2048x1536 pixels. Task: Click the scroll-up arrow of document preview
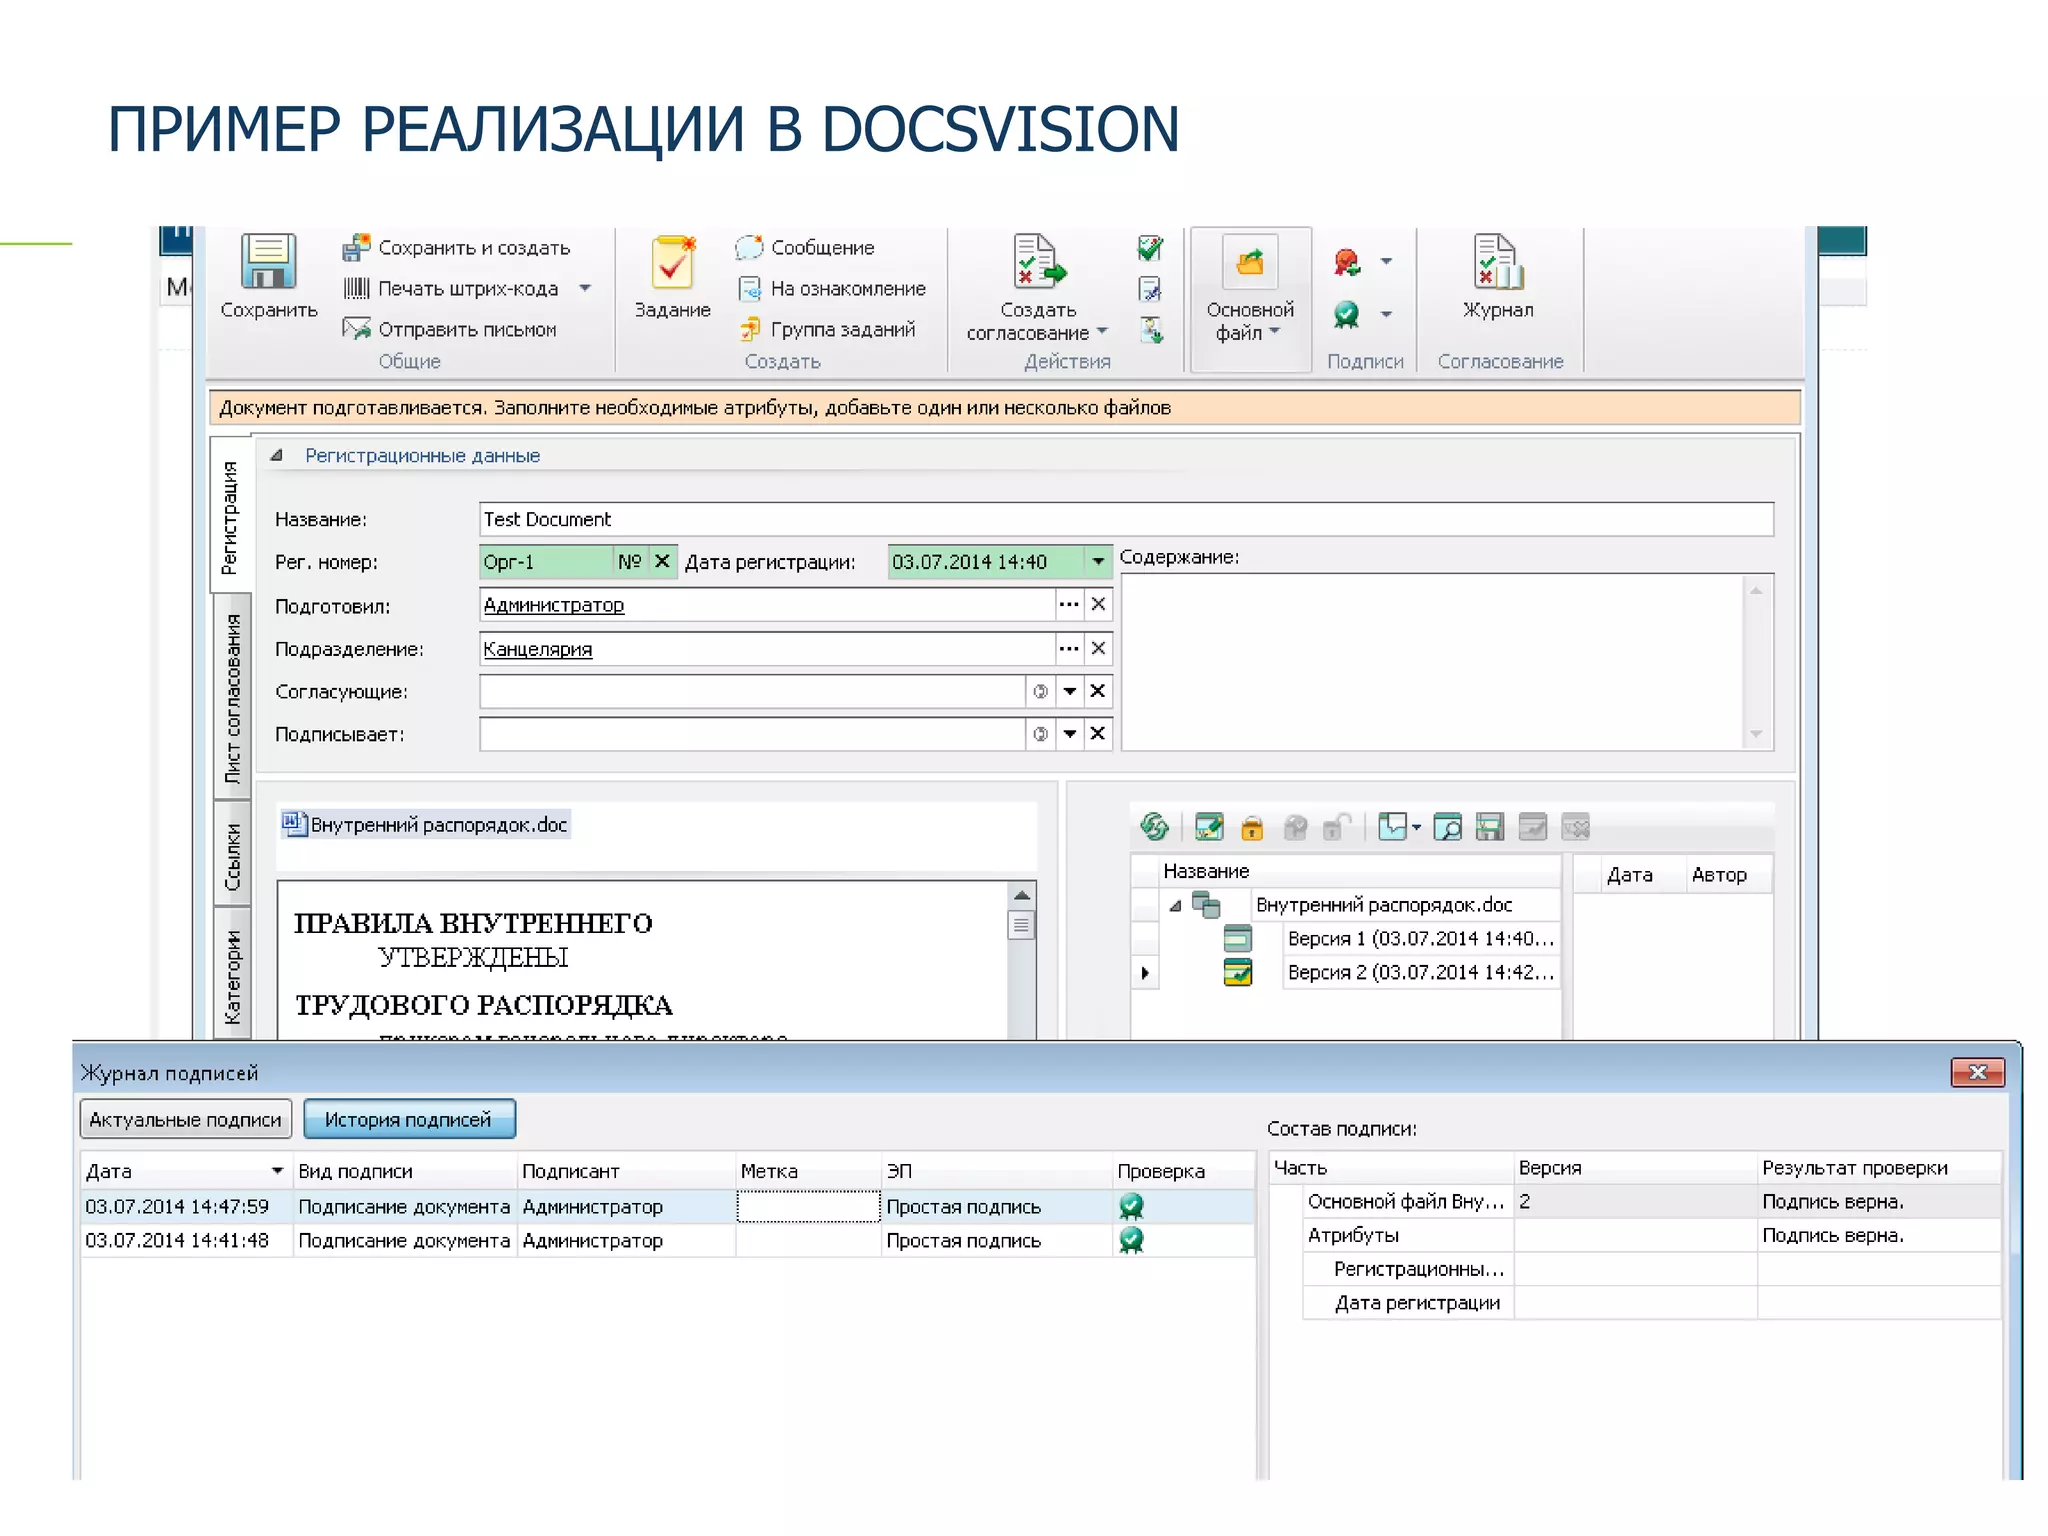[1021, 895]
